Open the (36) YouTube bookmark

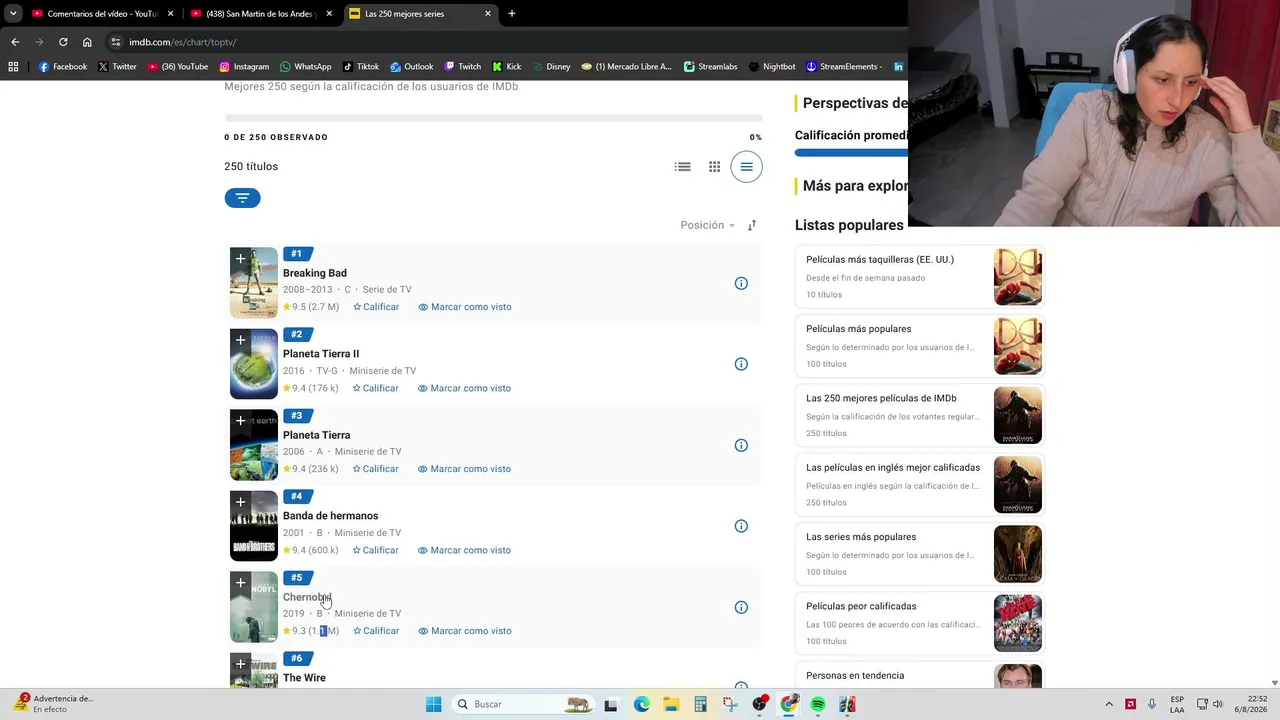pos(177,67)
